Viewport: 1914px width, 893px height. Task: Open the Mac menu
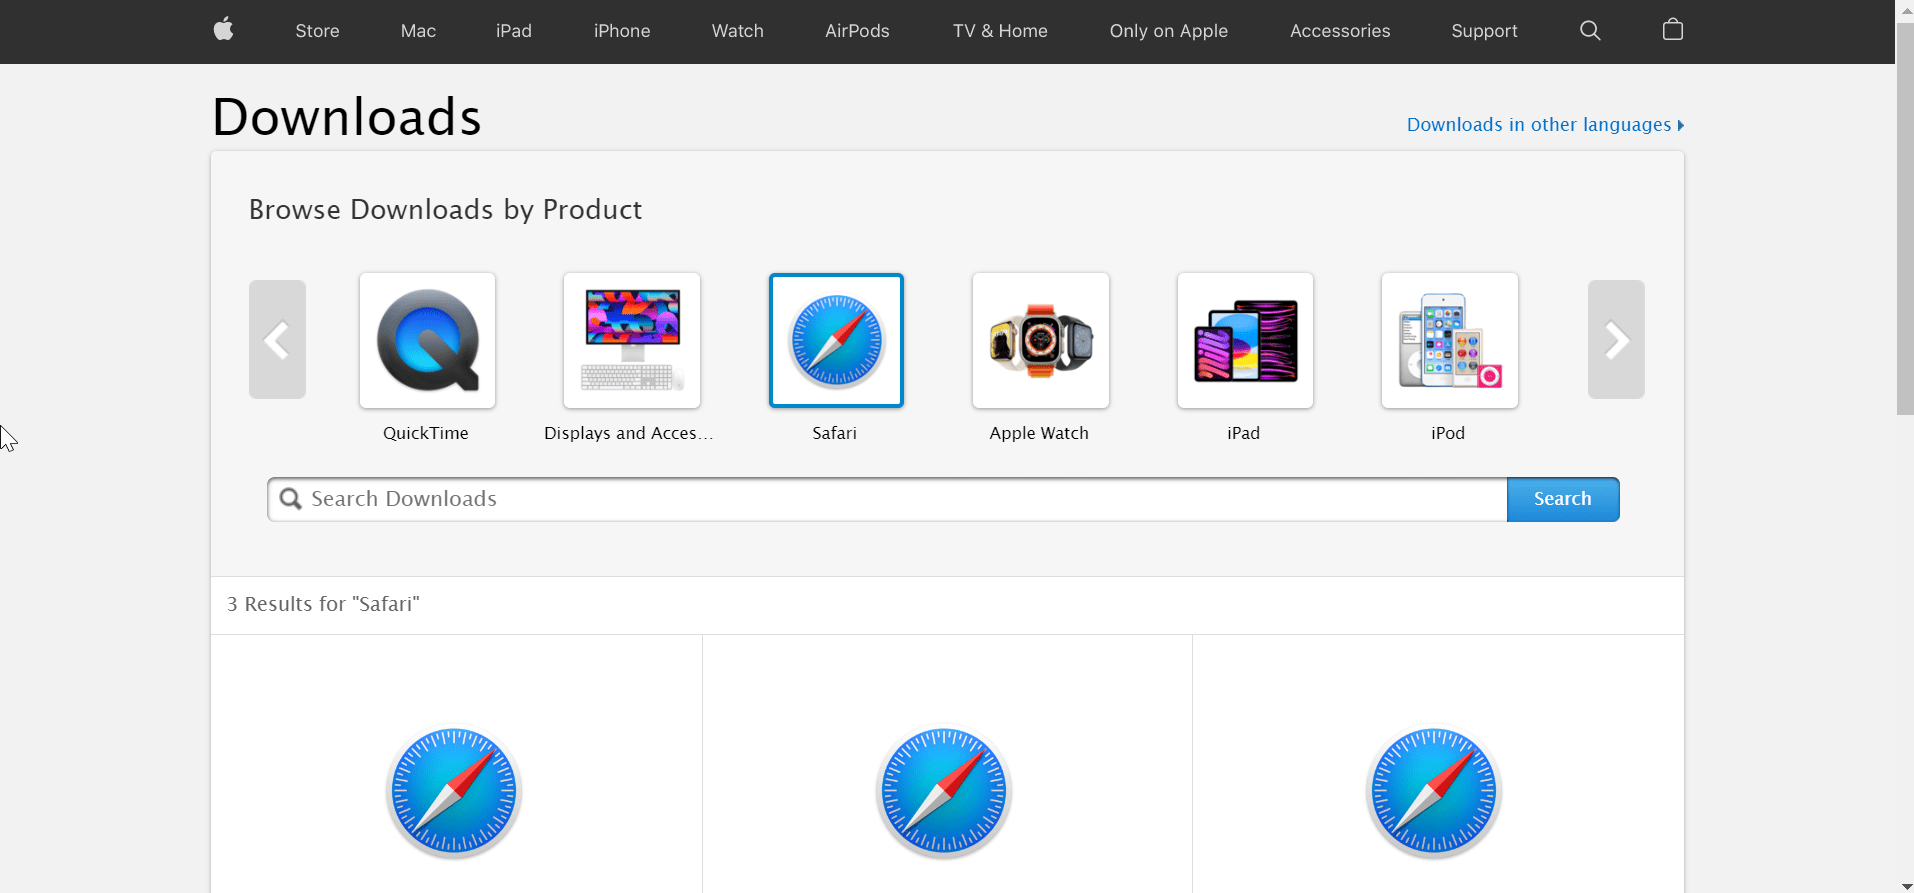click(418, 31)
